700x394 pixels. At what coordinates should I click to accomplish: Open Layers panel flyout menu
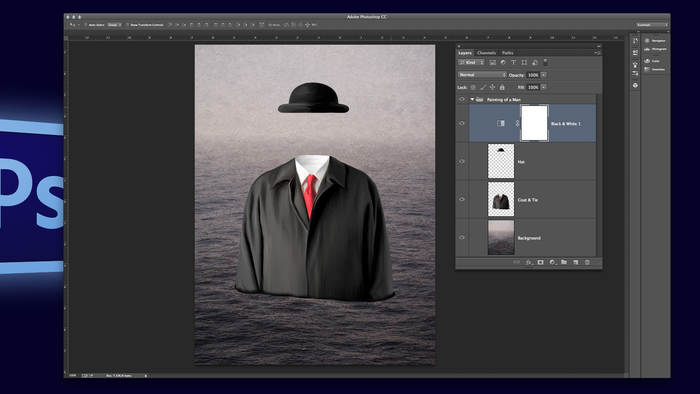click(x=597, y=53)
